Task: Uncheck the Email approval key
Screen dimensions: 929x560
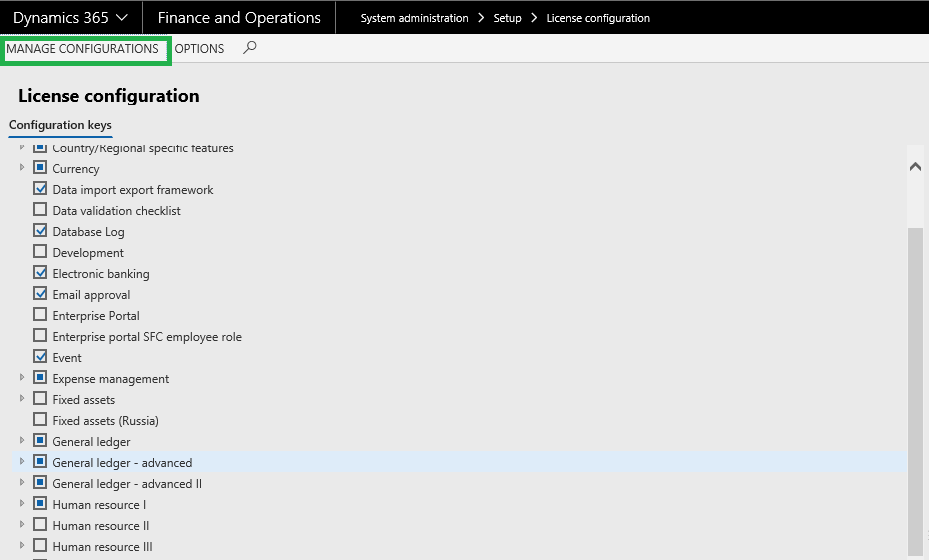Action: 40,294
